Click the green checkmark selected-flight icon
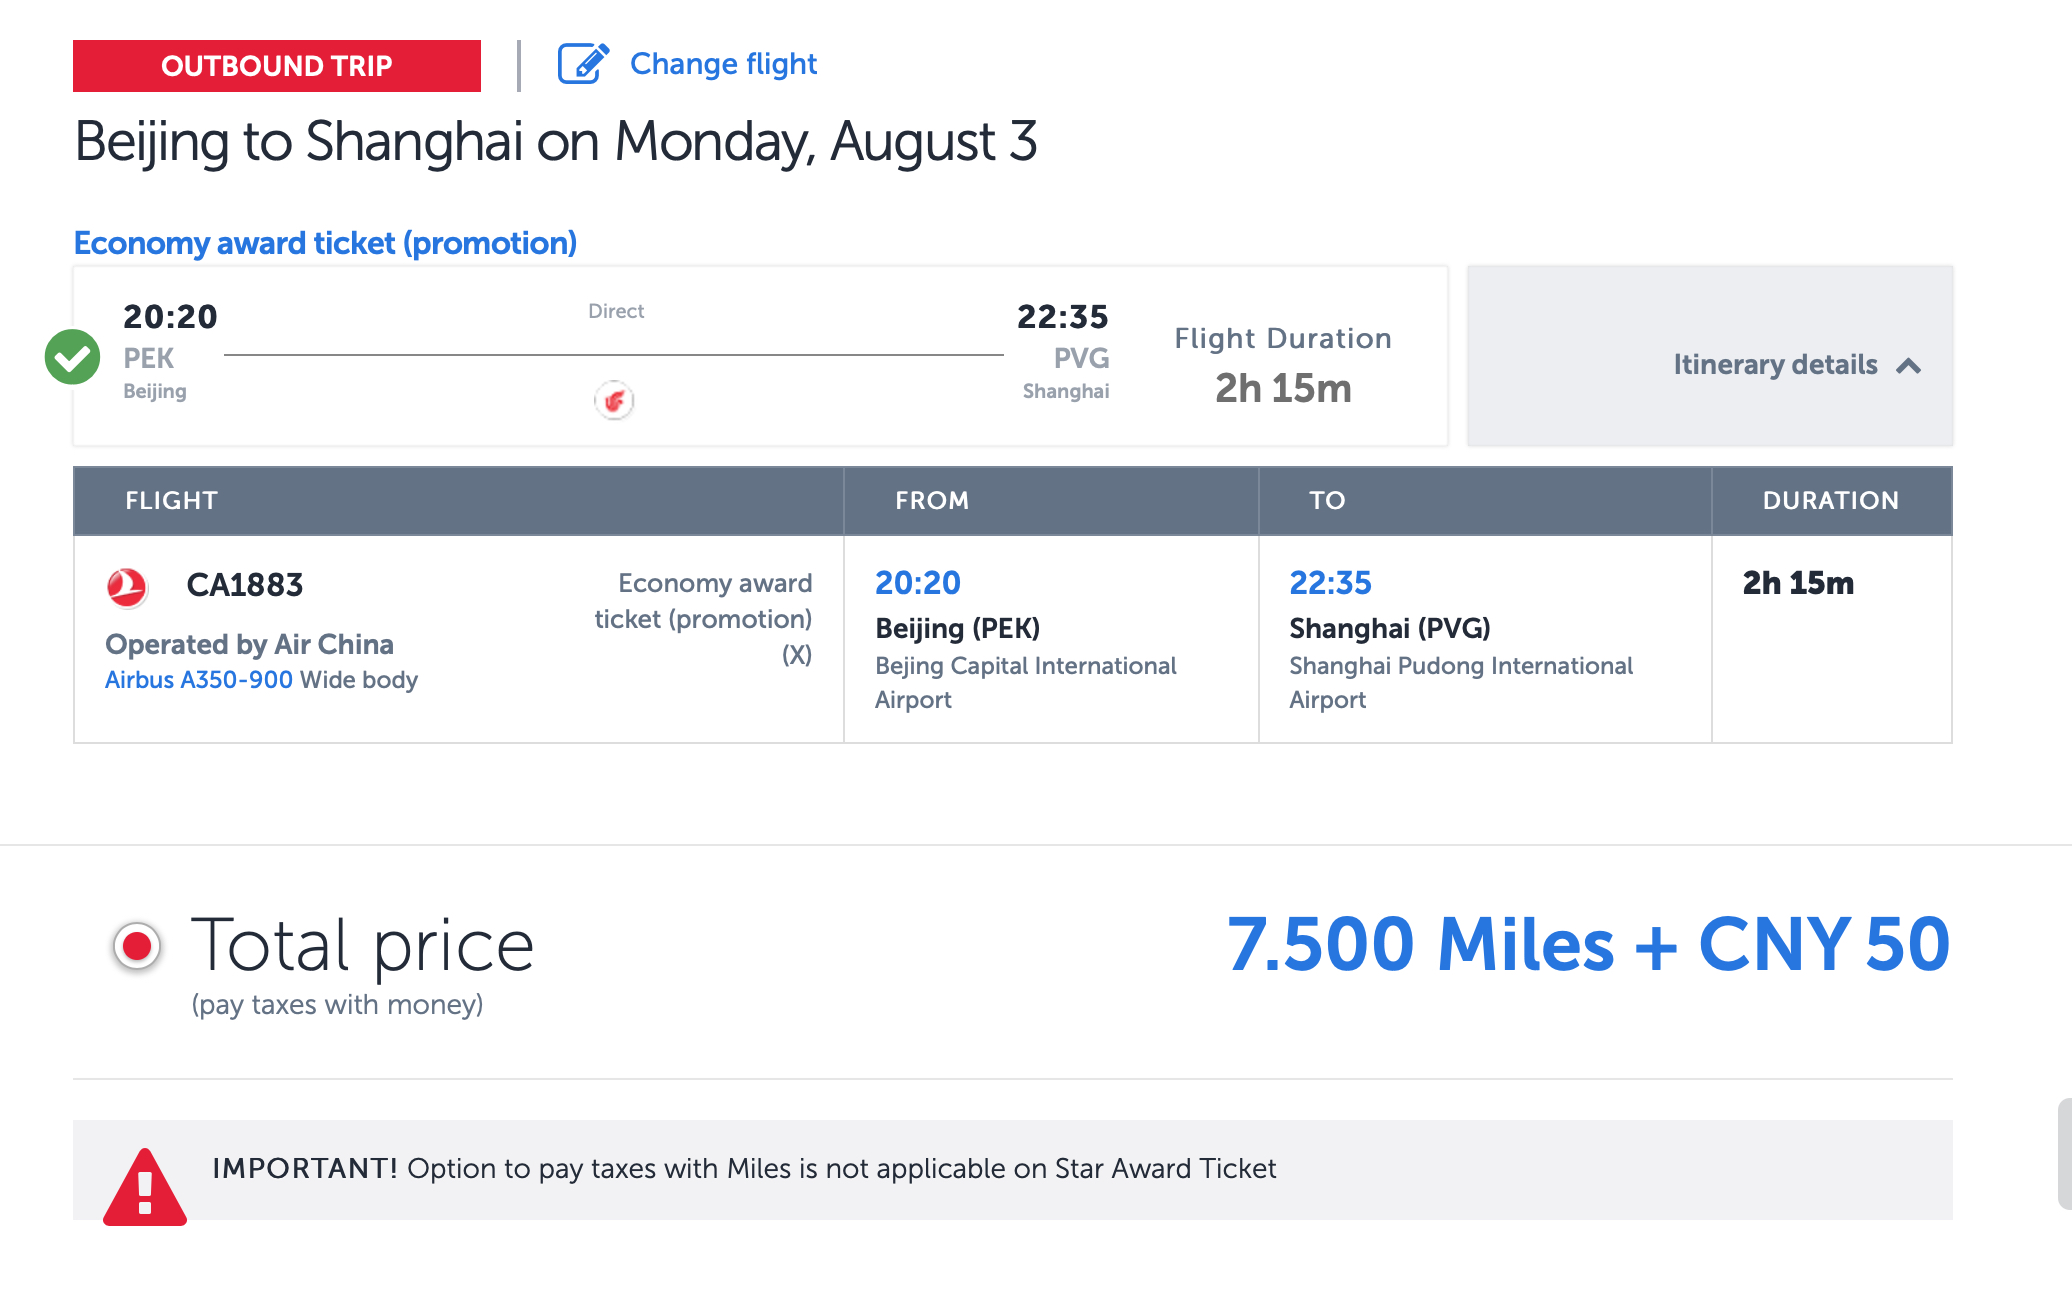 72,357
